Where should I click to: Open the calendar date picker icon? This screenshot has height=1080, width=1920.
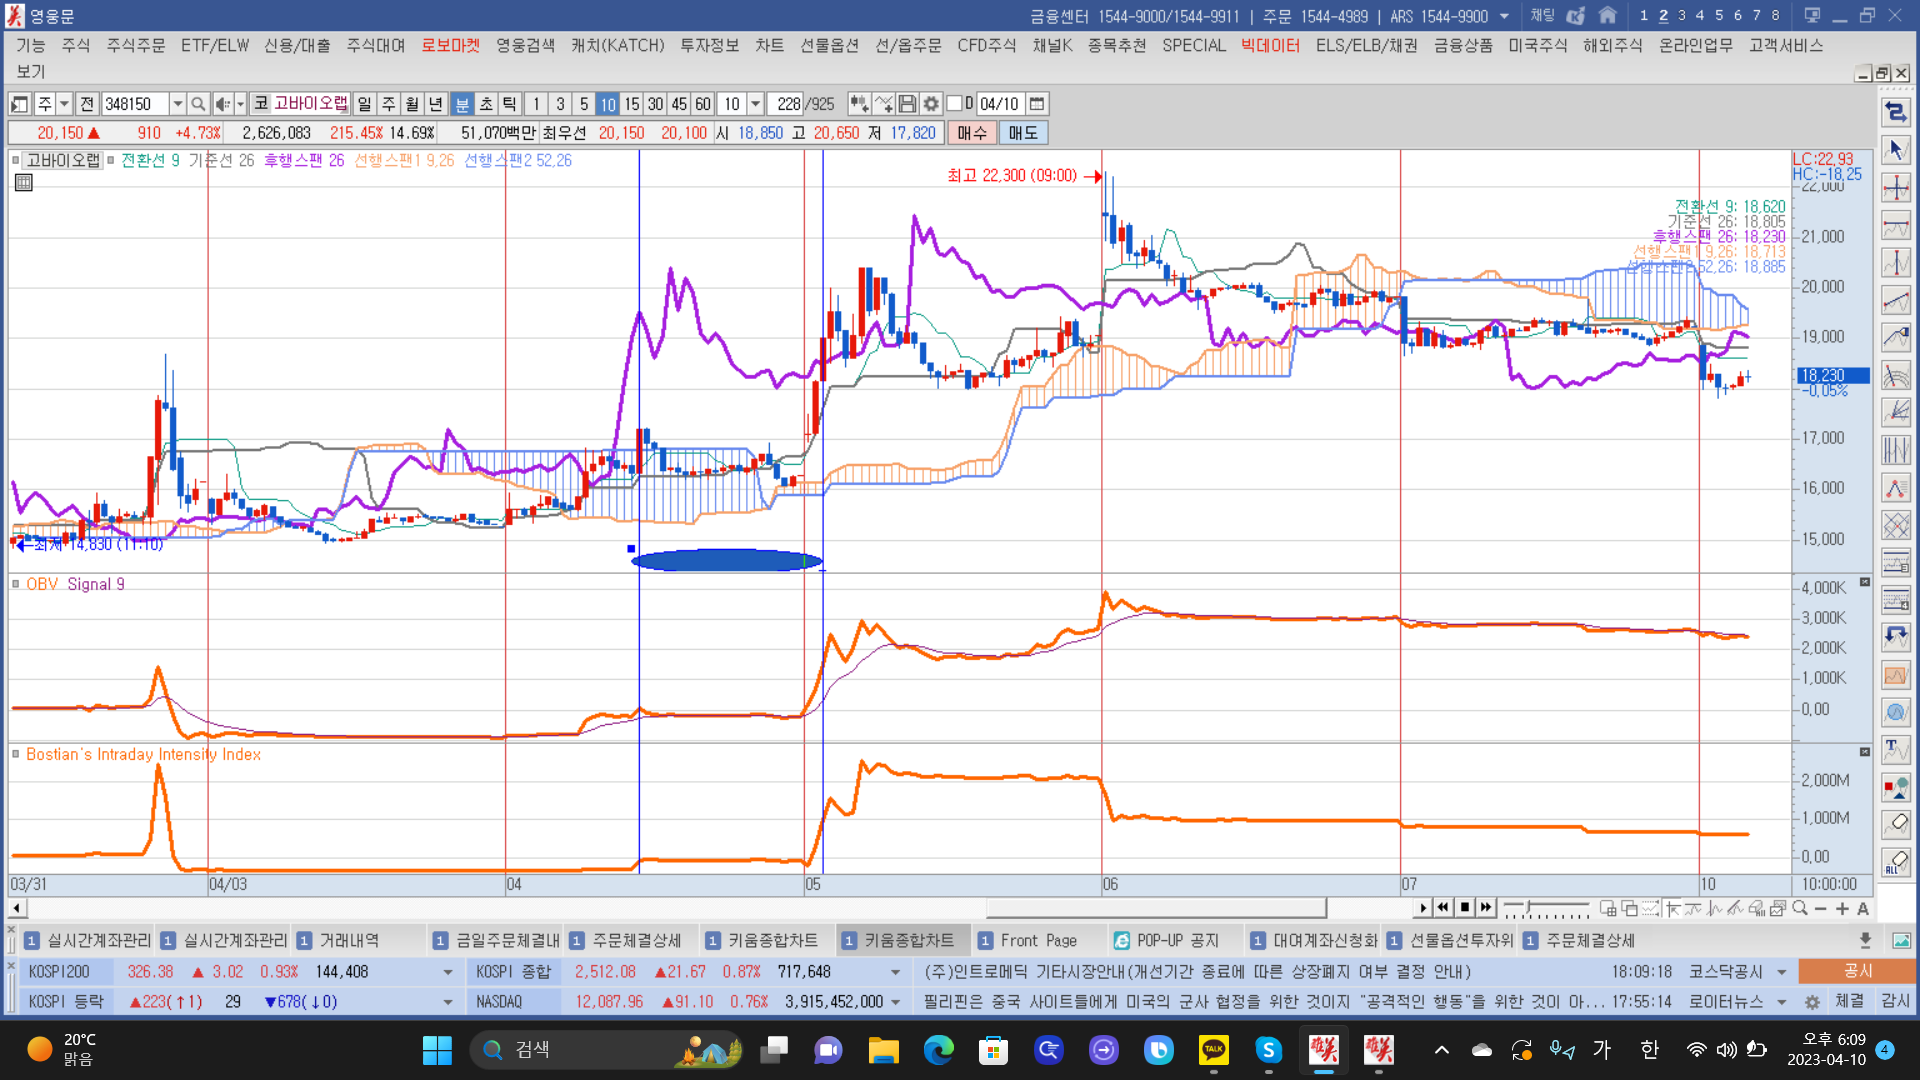pyautogui.click(x=1037, y=104)
